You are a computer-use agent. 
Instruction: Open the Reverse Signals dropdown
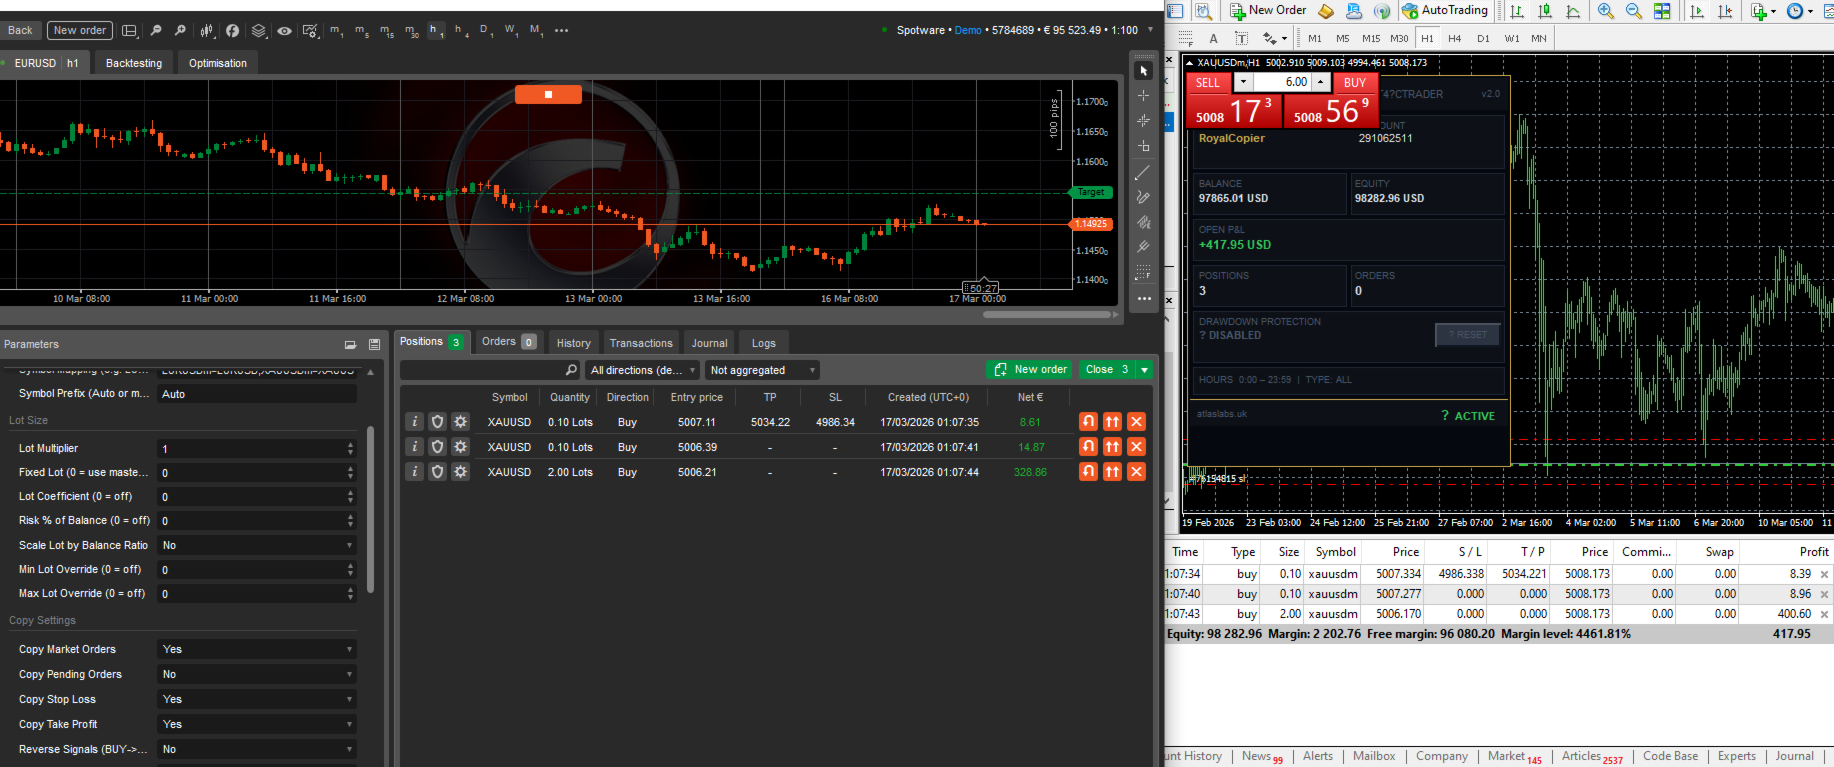[x=257, y=750]
